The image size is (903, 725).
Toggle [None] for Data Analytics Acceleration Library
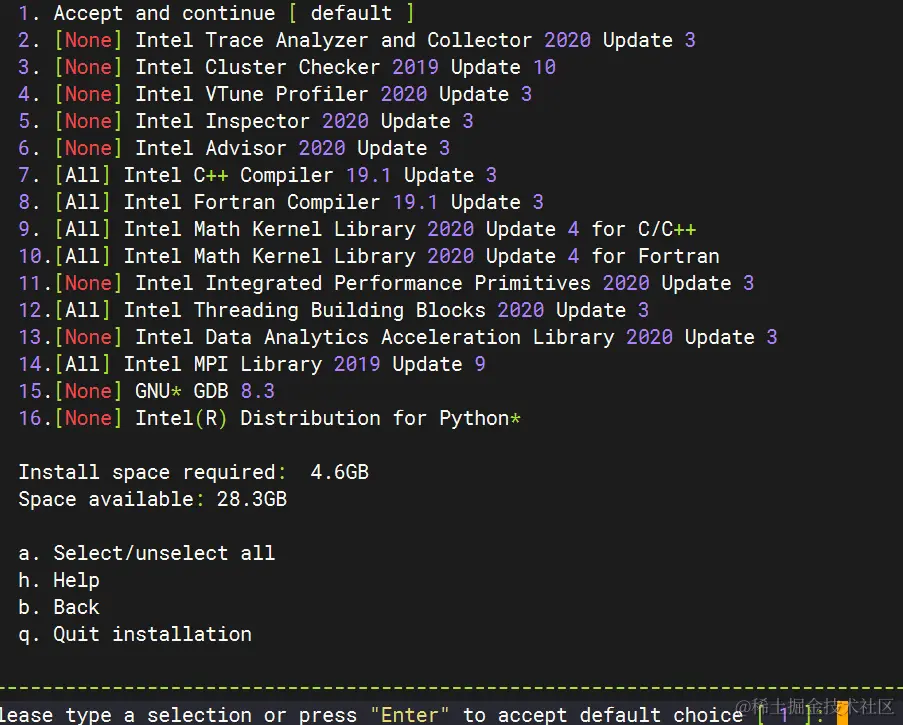[88, 338]
